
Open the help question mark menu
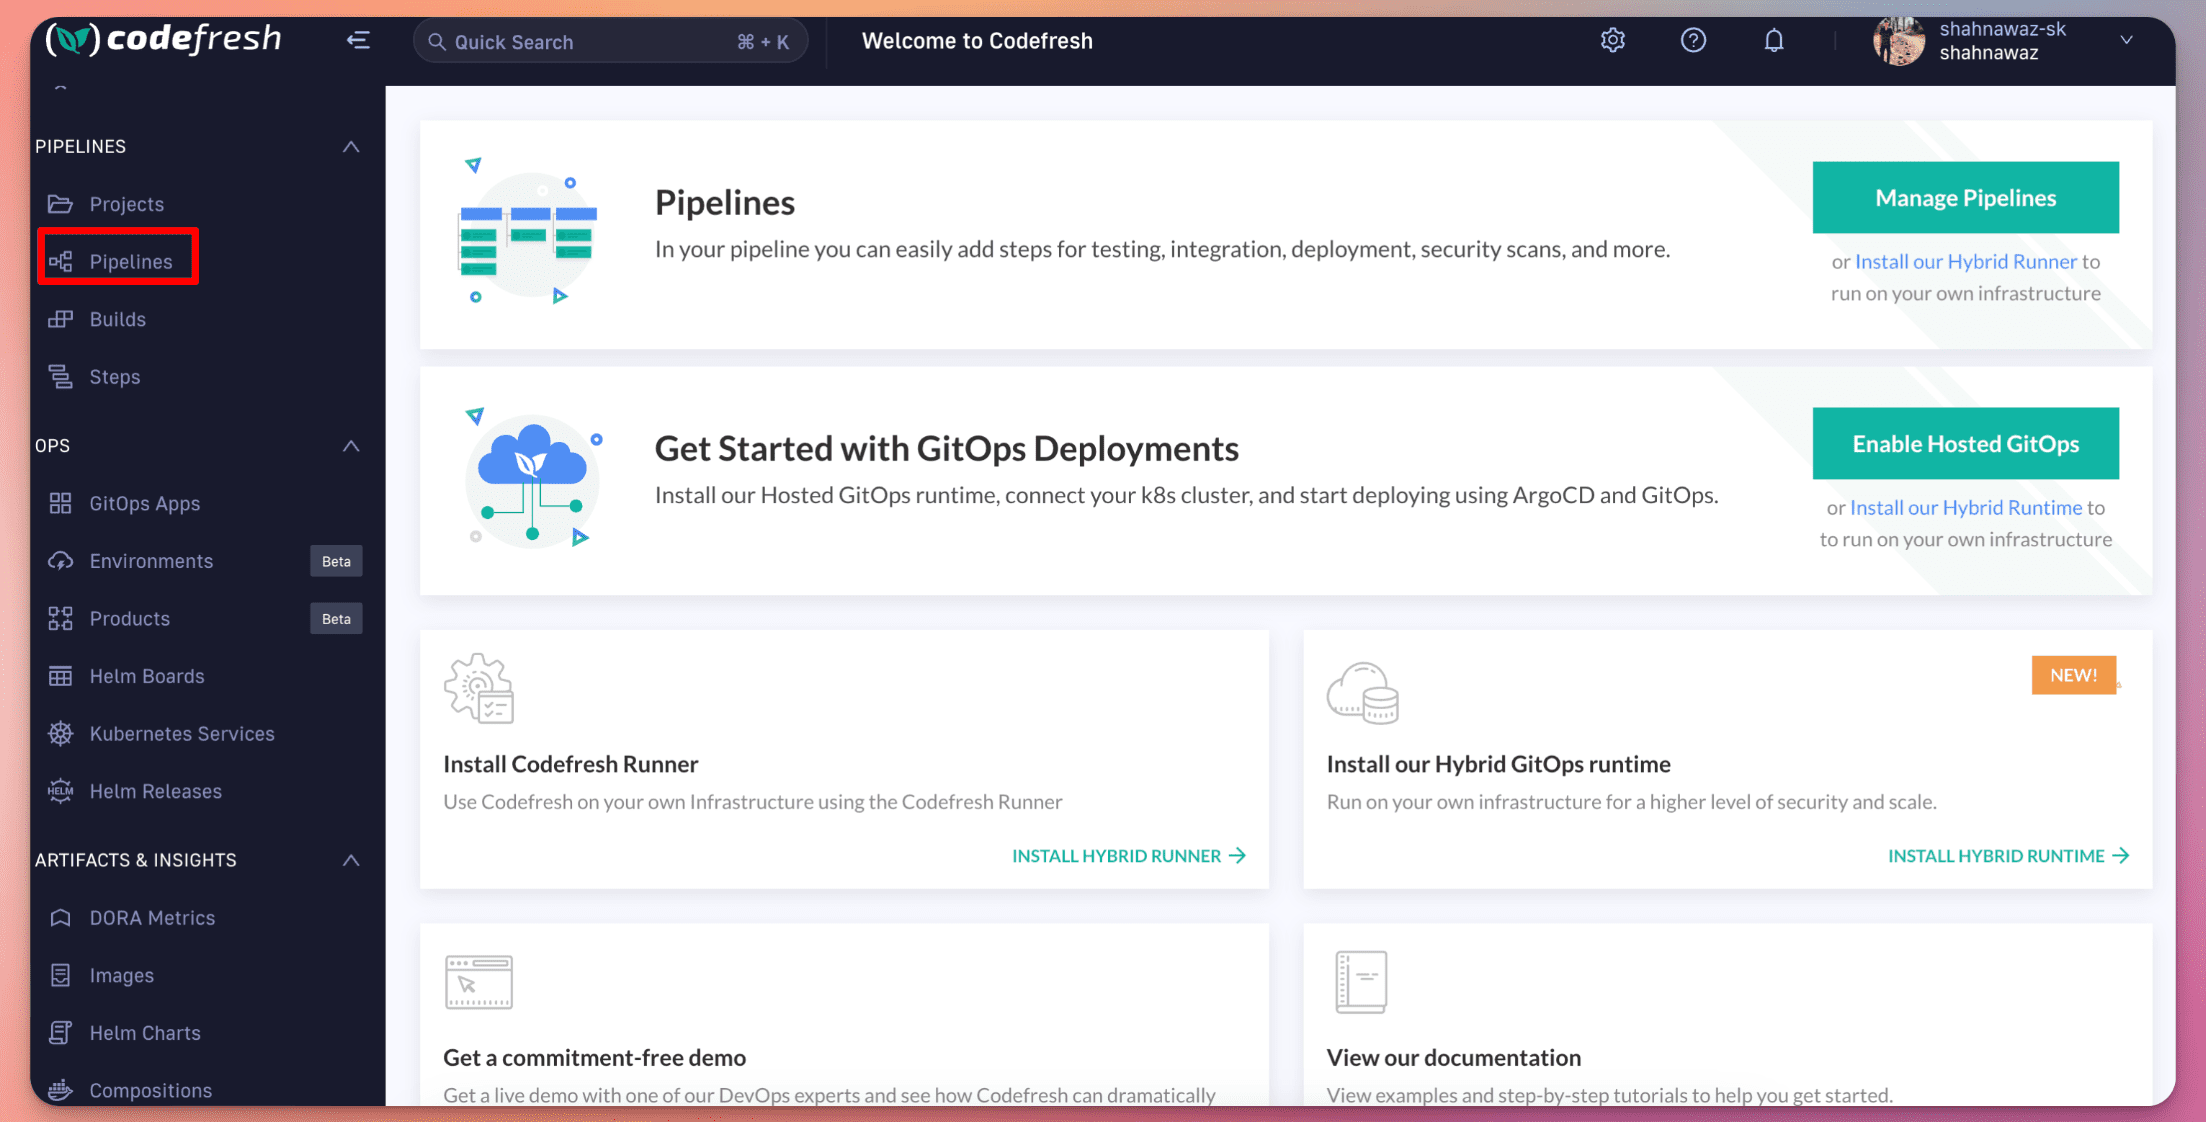click(1693, 40)
